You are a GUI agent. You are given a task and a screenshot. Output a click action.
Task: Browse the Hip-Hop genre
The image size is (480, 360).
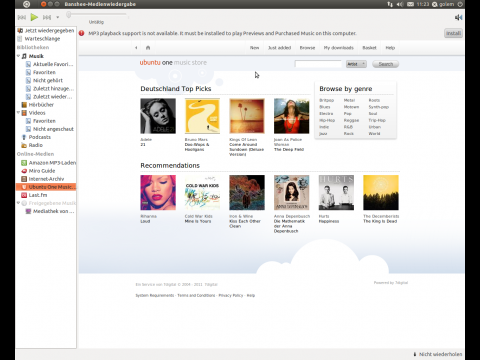[x=327, y=120]
